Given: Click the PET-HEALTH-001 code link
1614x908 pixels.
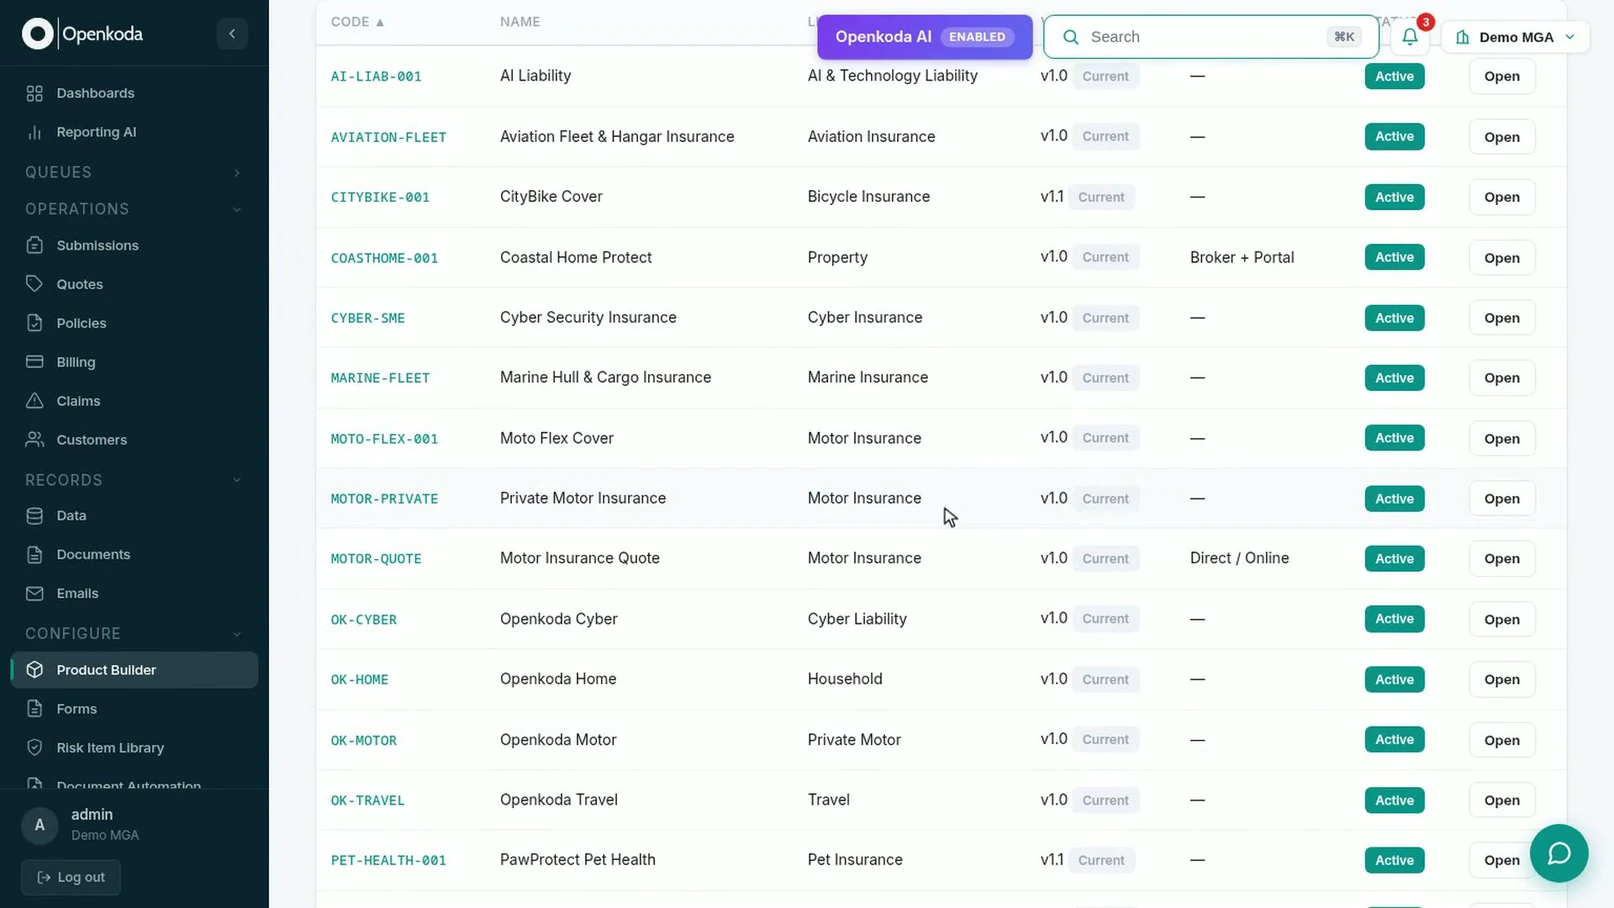Looking at the screenshot, I should (x=389, y=861).
